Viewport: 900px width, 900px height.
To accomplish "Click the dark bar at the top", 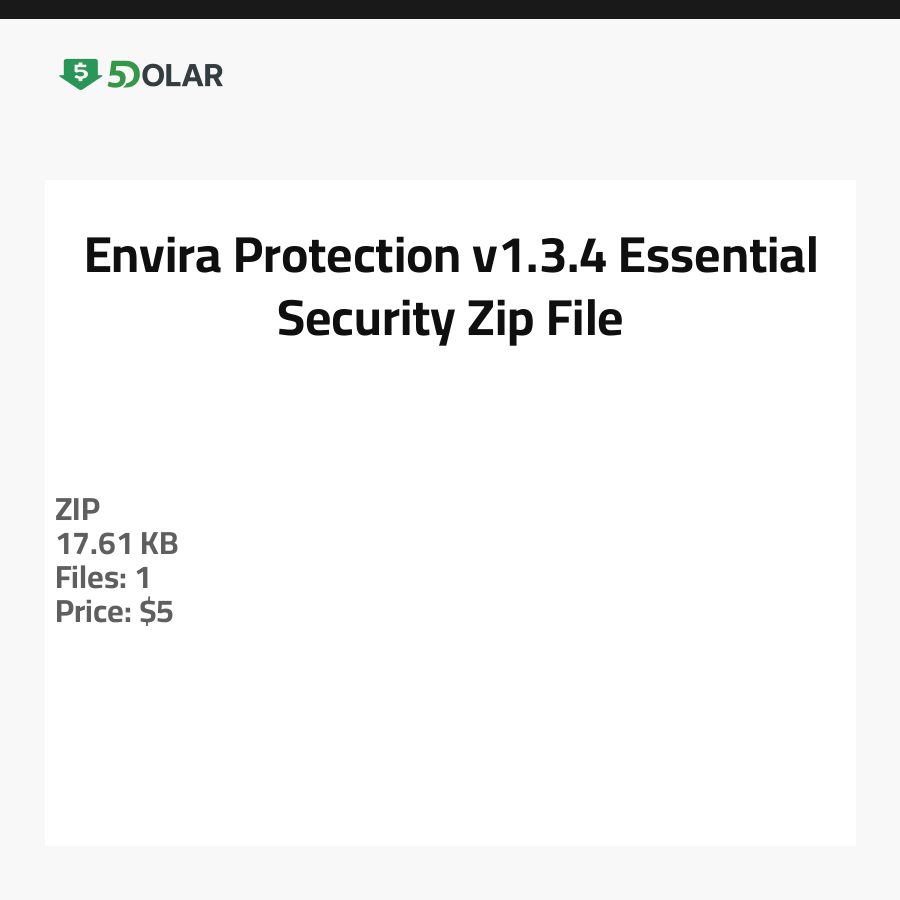I will (450, 9).
